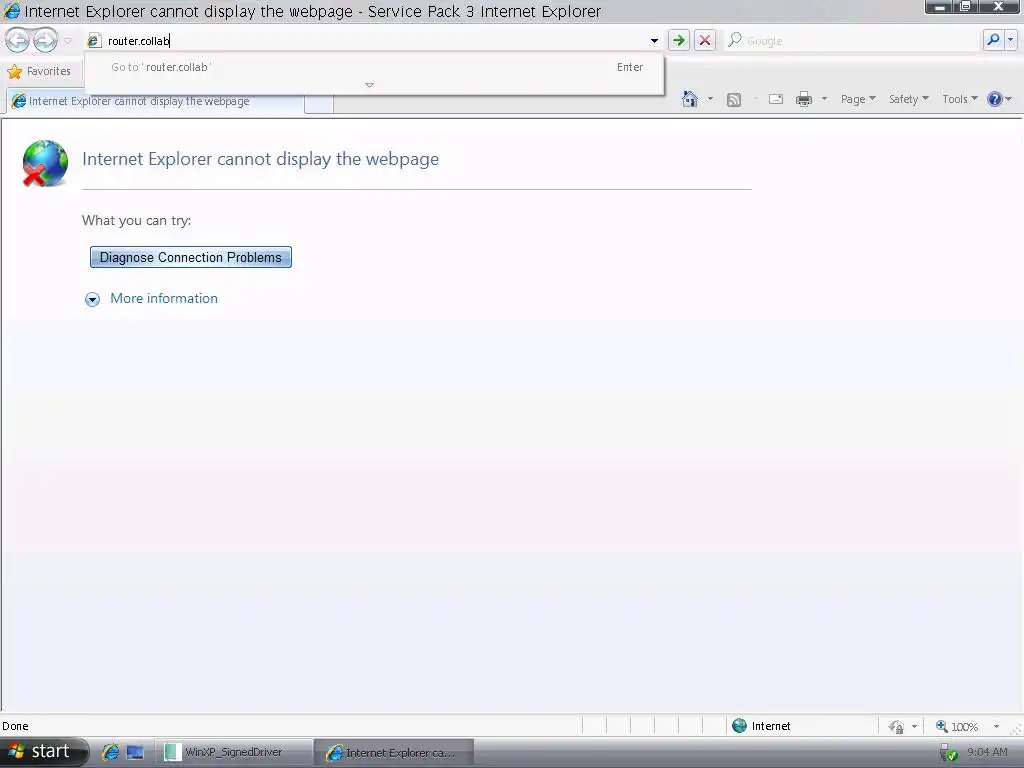Viewport: 1024px width, 768px height.
Task: Click the Home icon in command bar
Action: [x=690, y=99]
